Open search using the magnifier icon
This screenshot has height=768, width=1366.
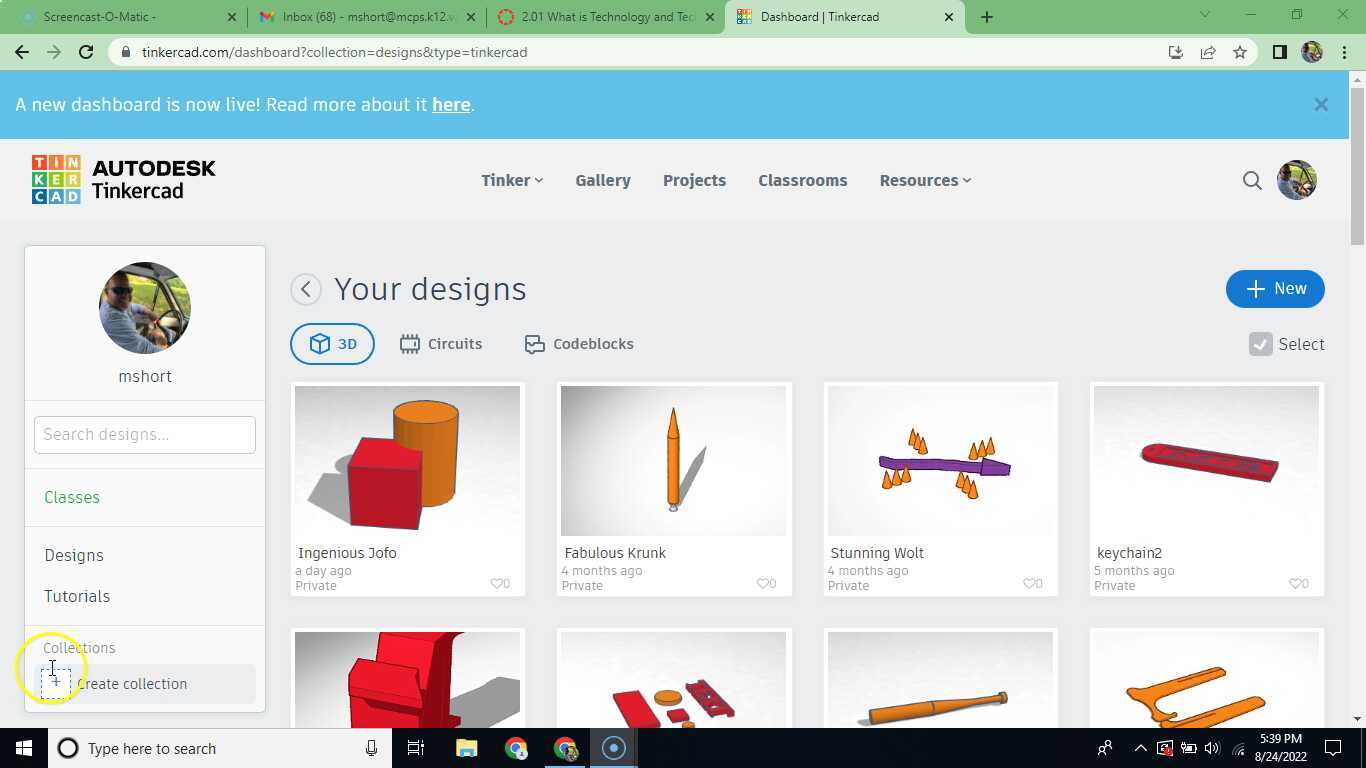1252,180
